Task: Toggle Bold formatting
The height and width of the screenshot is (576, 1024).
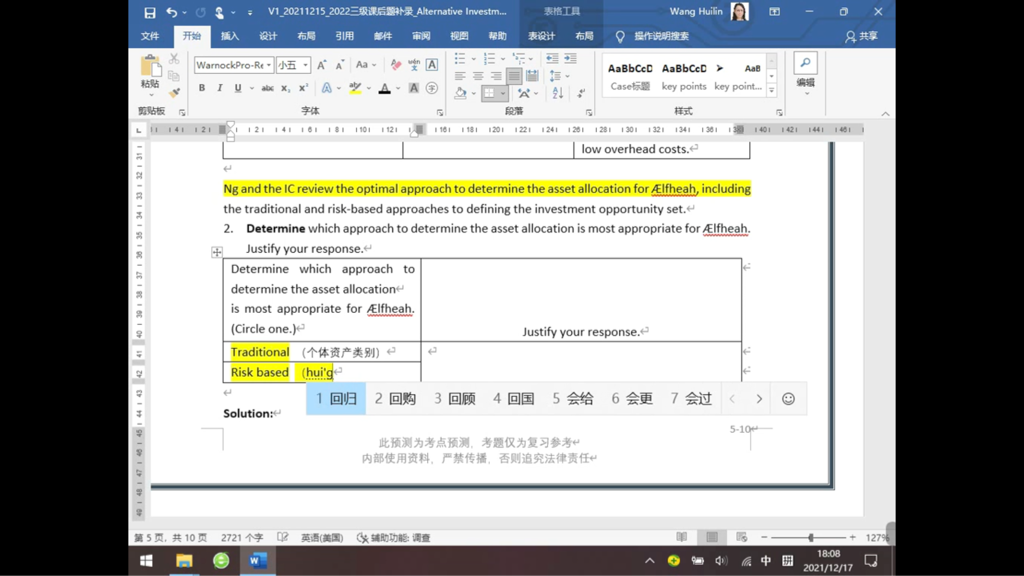Action: [x=202, y=88]
